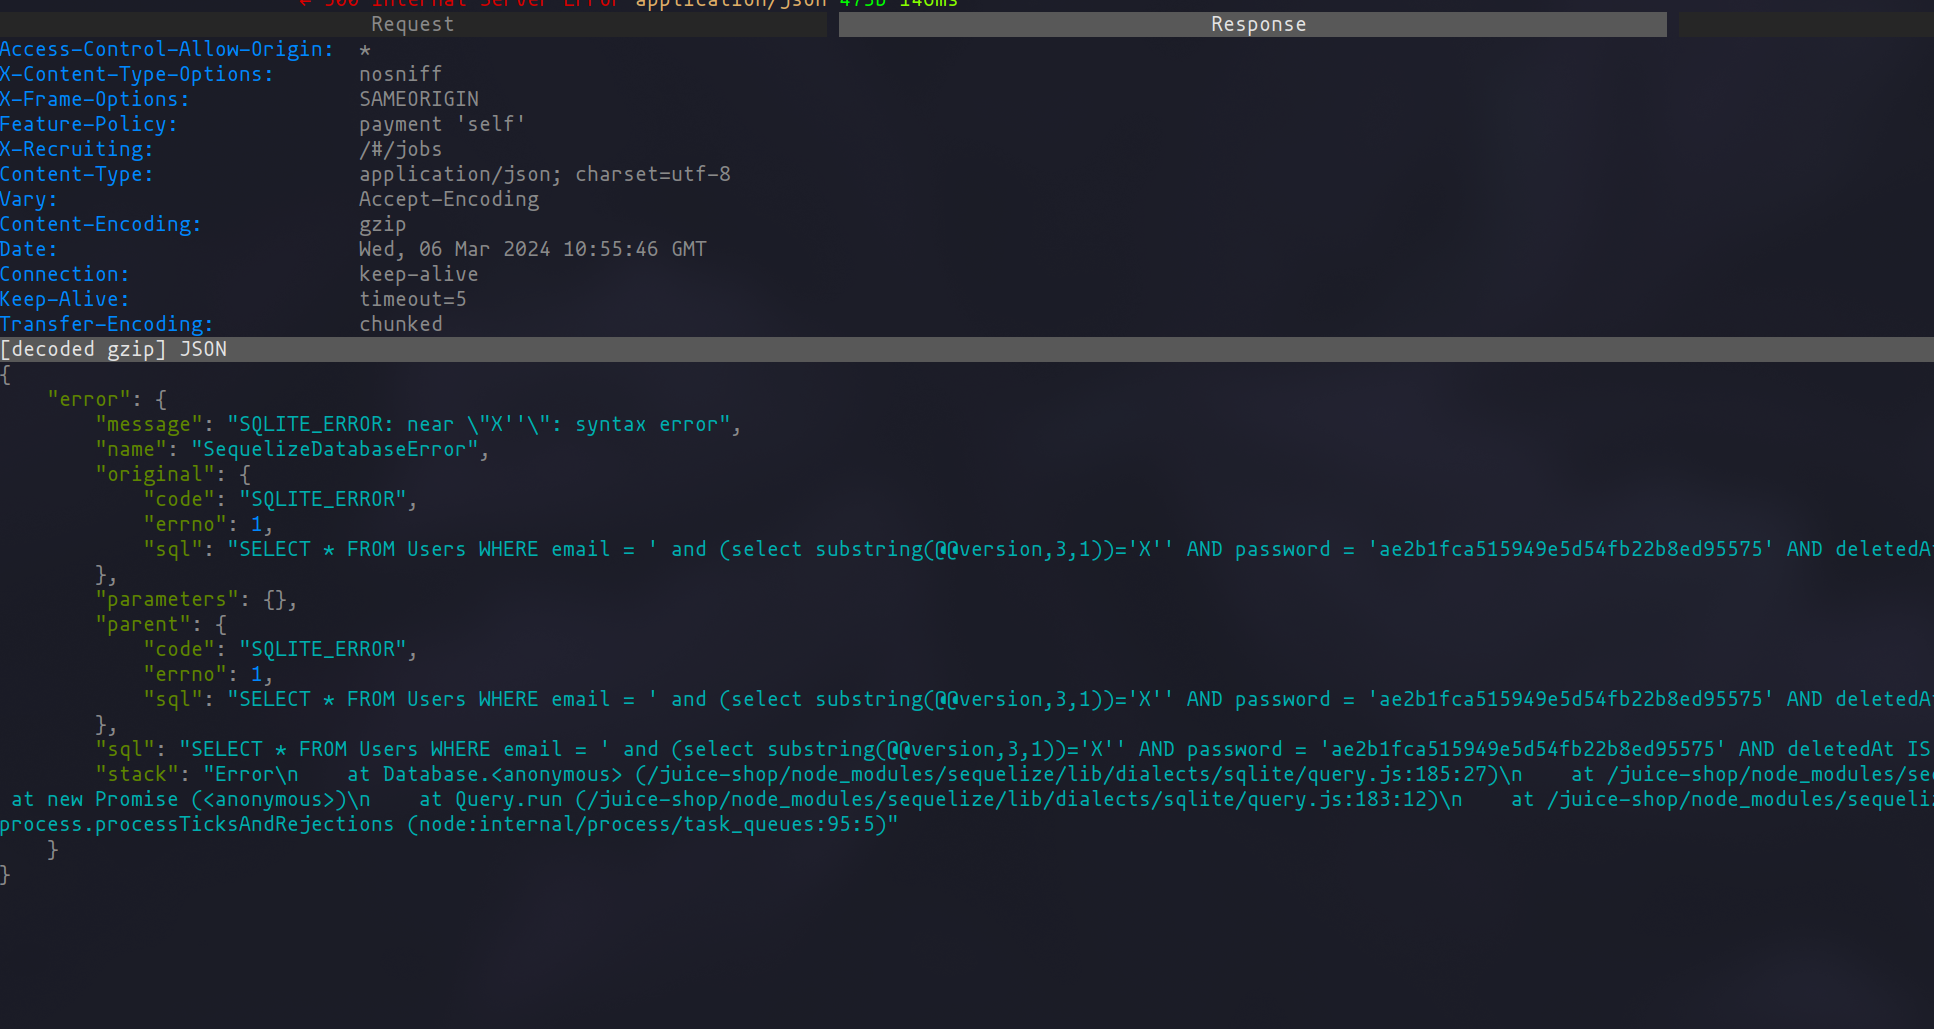This screenshot has width=1934, height=1029.
Task: Select the Response tab
Action: tap(1257, 24)
